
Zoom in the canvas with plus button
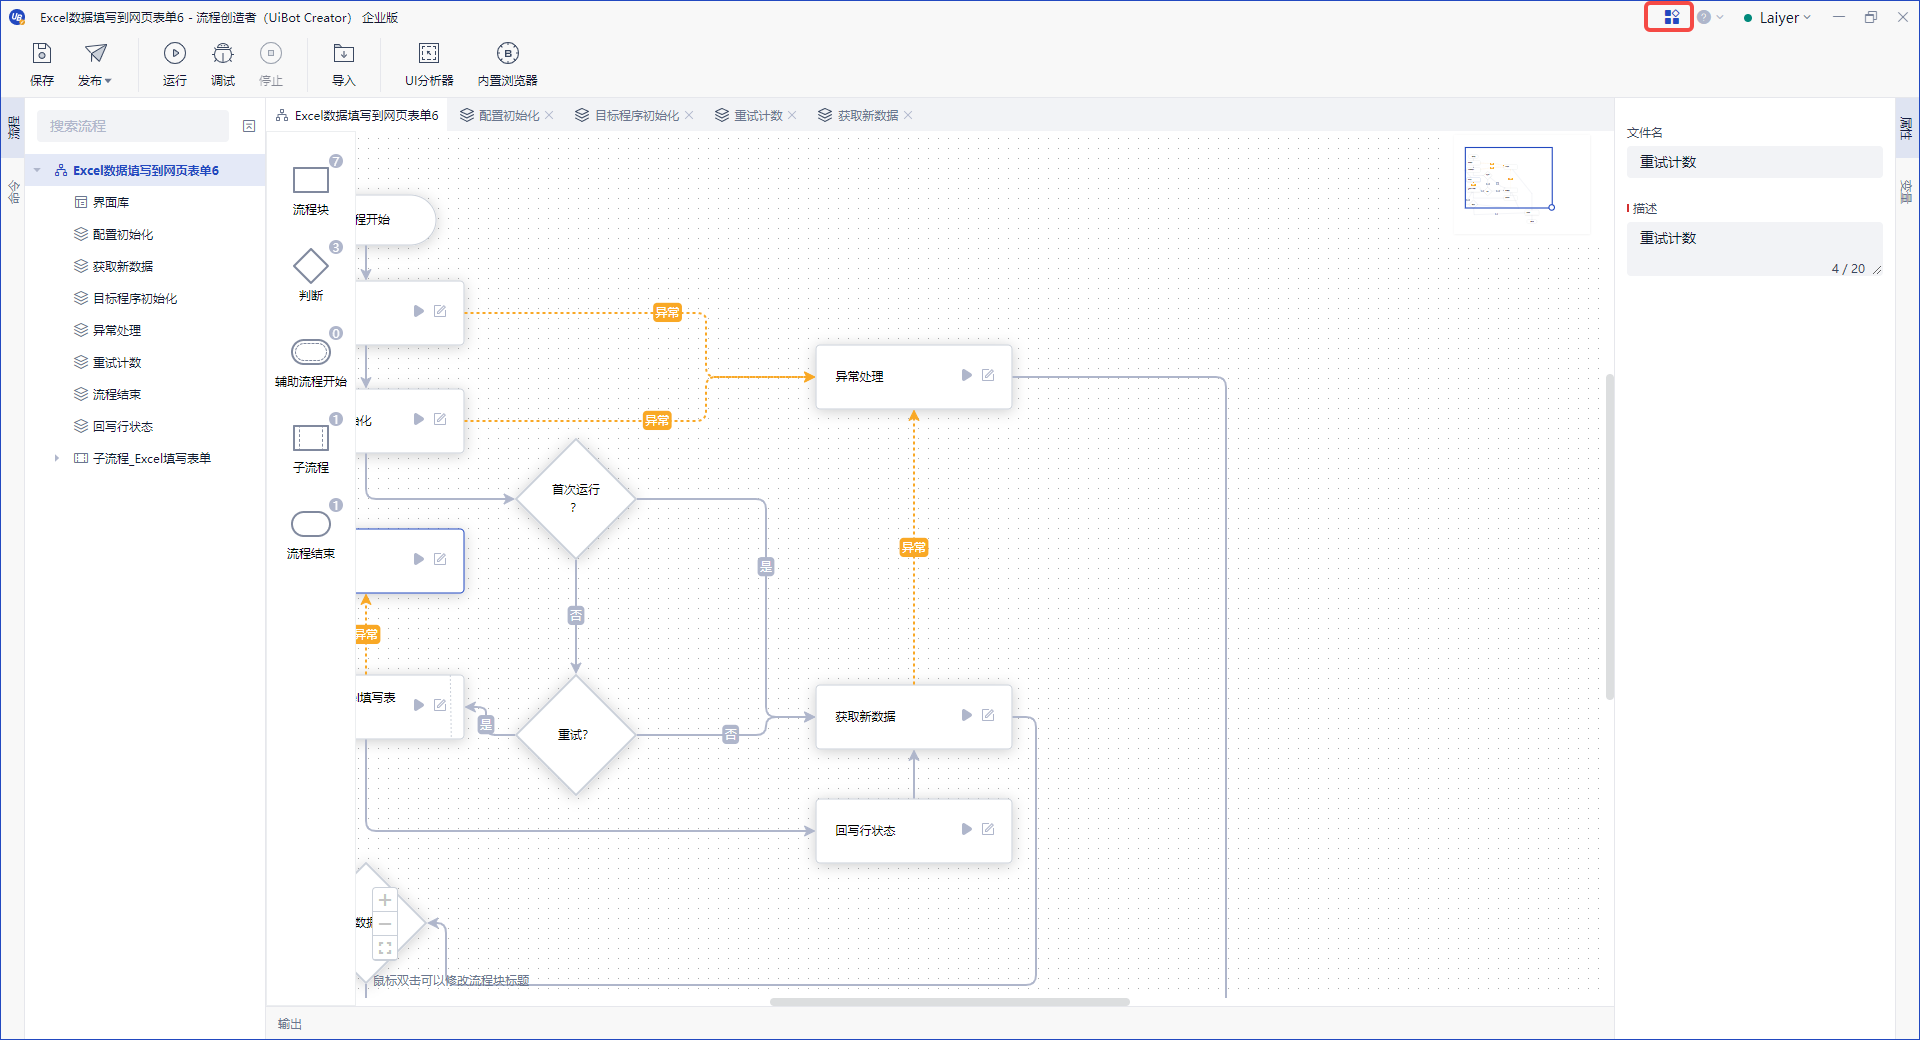[x=385, y=900]
